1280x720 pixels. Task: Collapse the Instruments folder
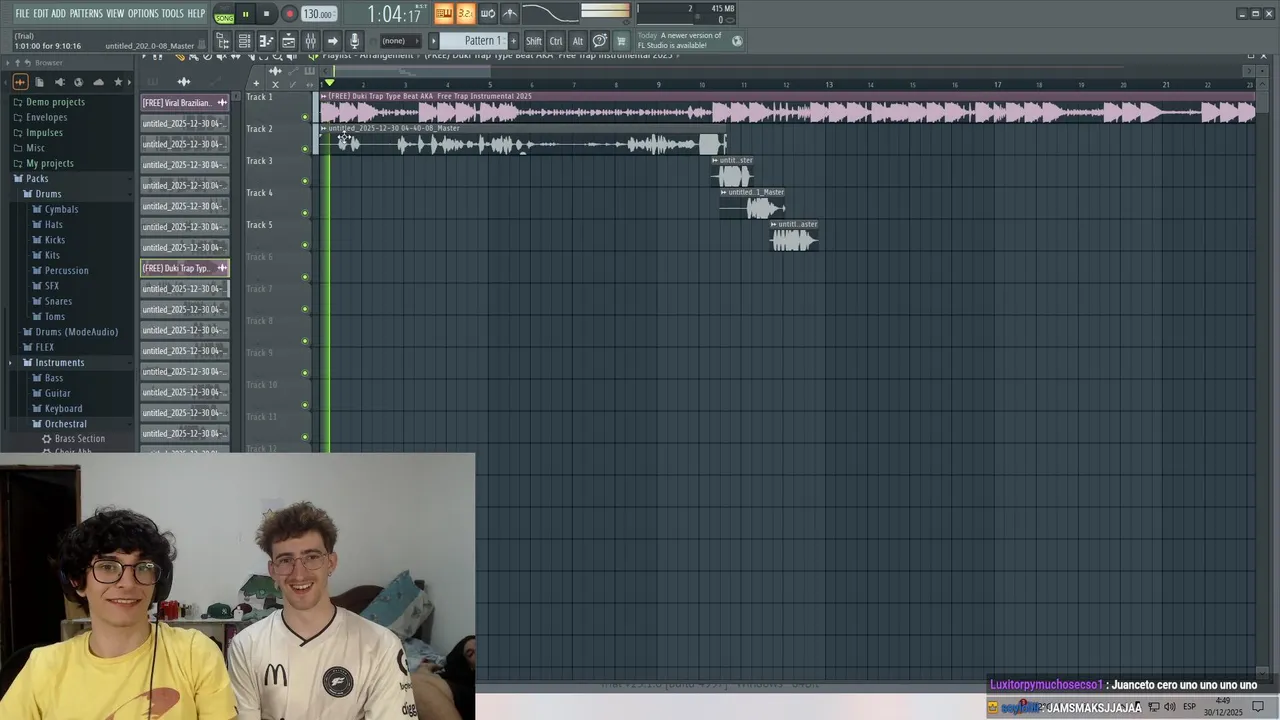pos(60,362)
